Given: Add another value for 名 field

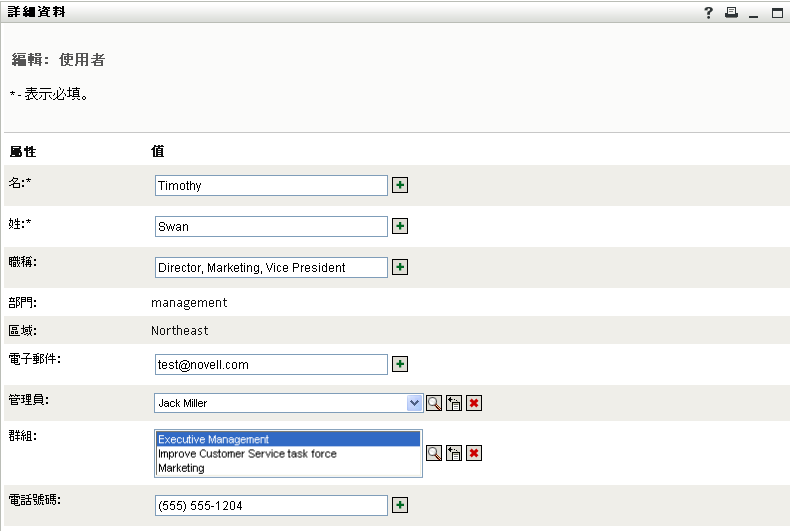Looking at the screenshot, I should (x=400, y=185).
